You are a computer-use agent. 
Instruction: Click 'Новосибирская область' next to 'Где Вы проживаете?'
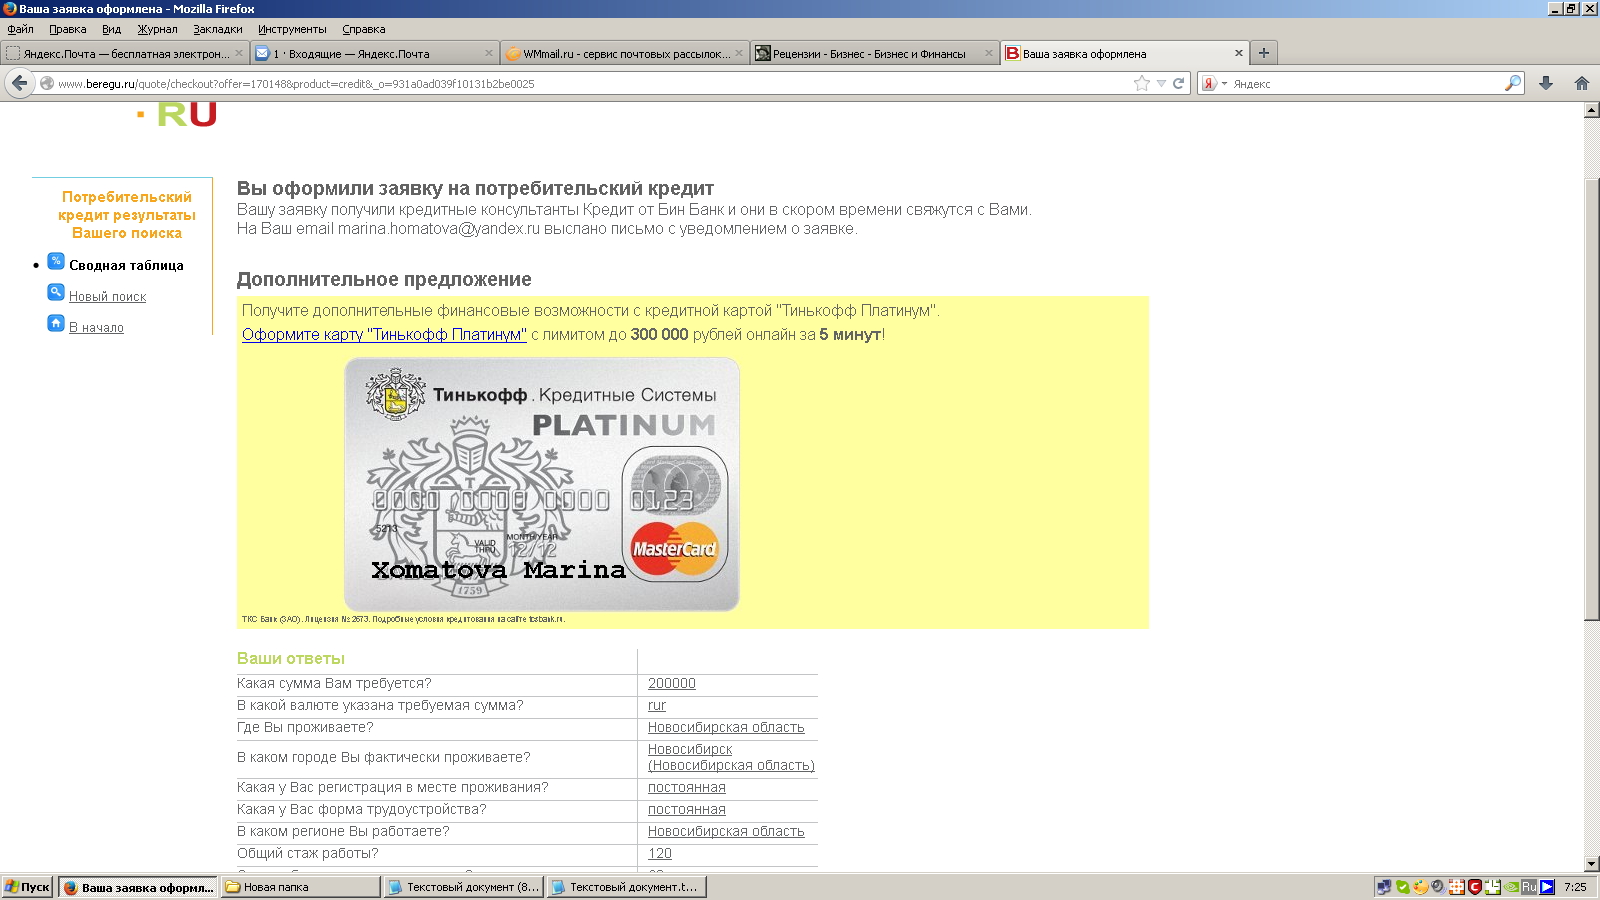point(726,728)
